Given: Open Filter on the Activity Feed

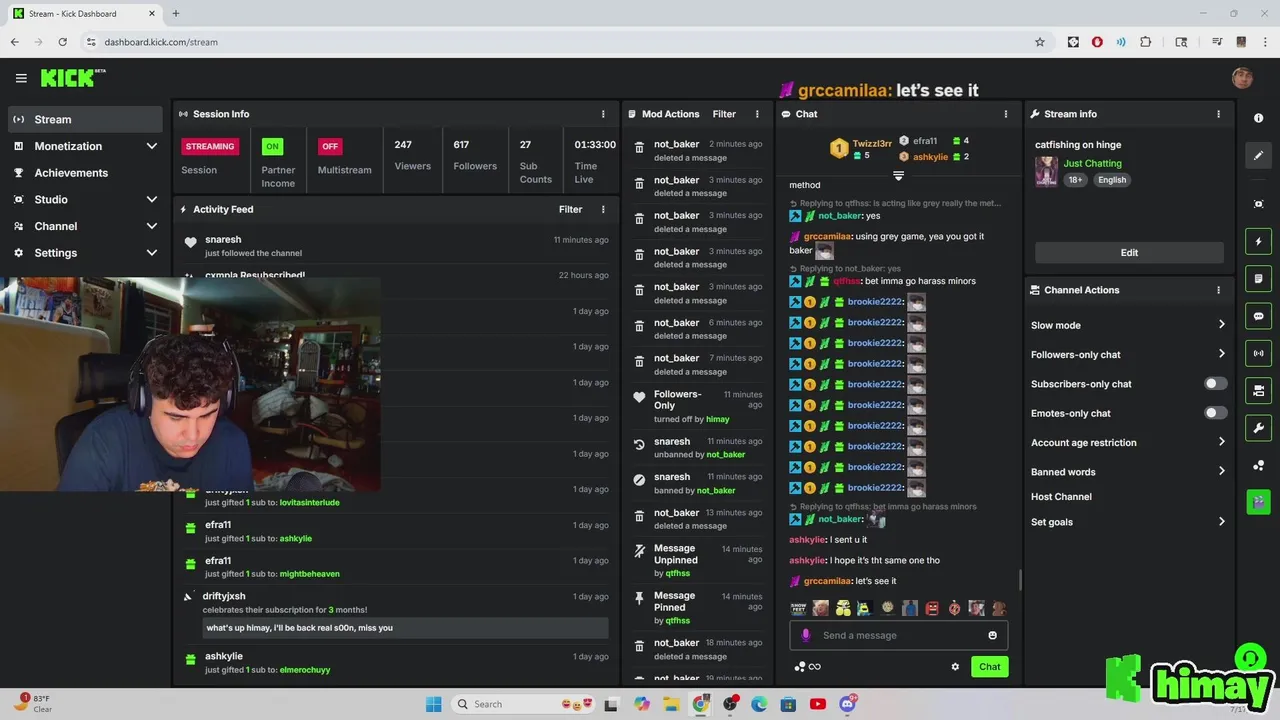Looking at the screenshot, I should point(570,209).
